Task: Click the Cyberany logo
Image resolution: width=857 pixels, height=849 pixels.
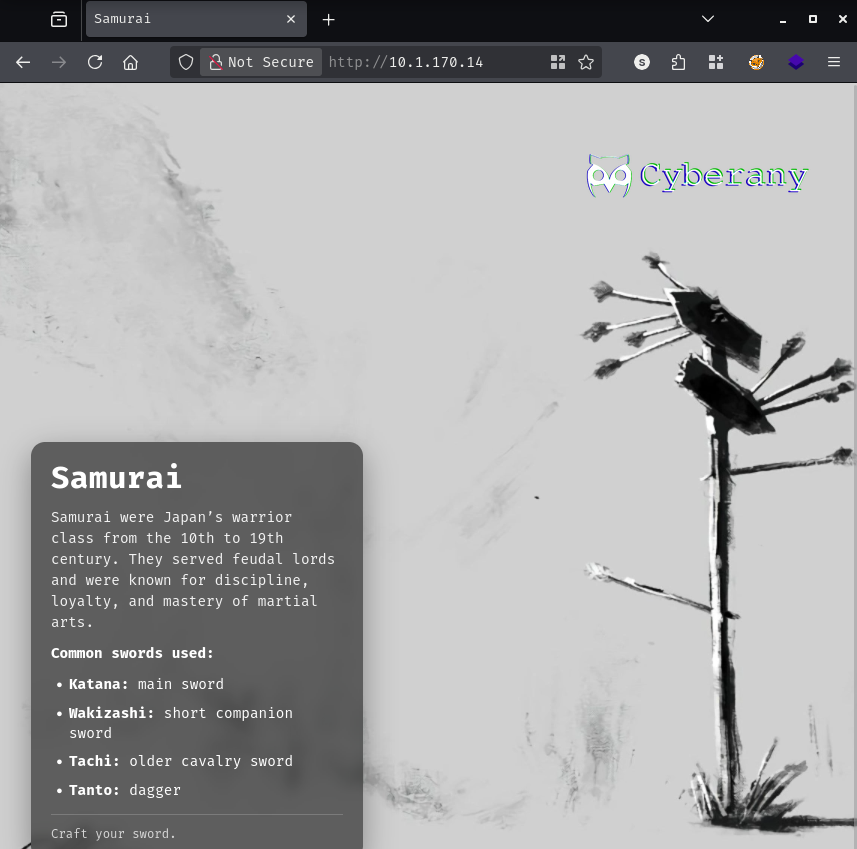Action: [x=697, y=176]
